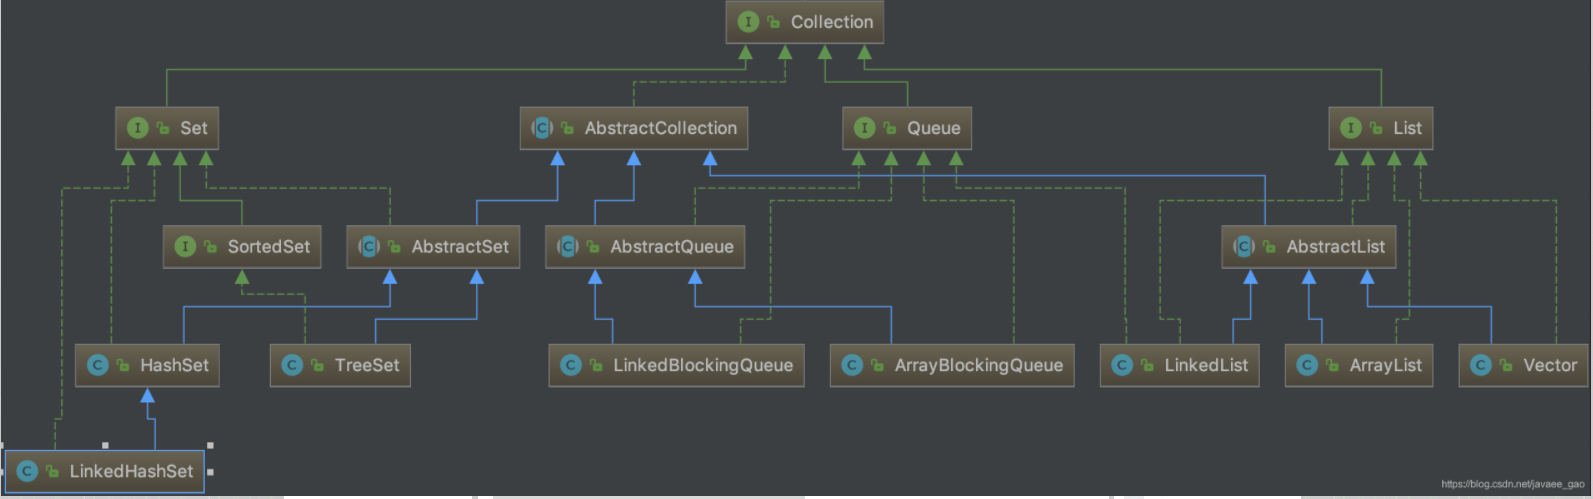
Task: Click the class icon on the TreeSet node
Action: (x=292, y=365)
